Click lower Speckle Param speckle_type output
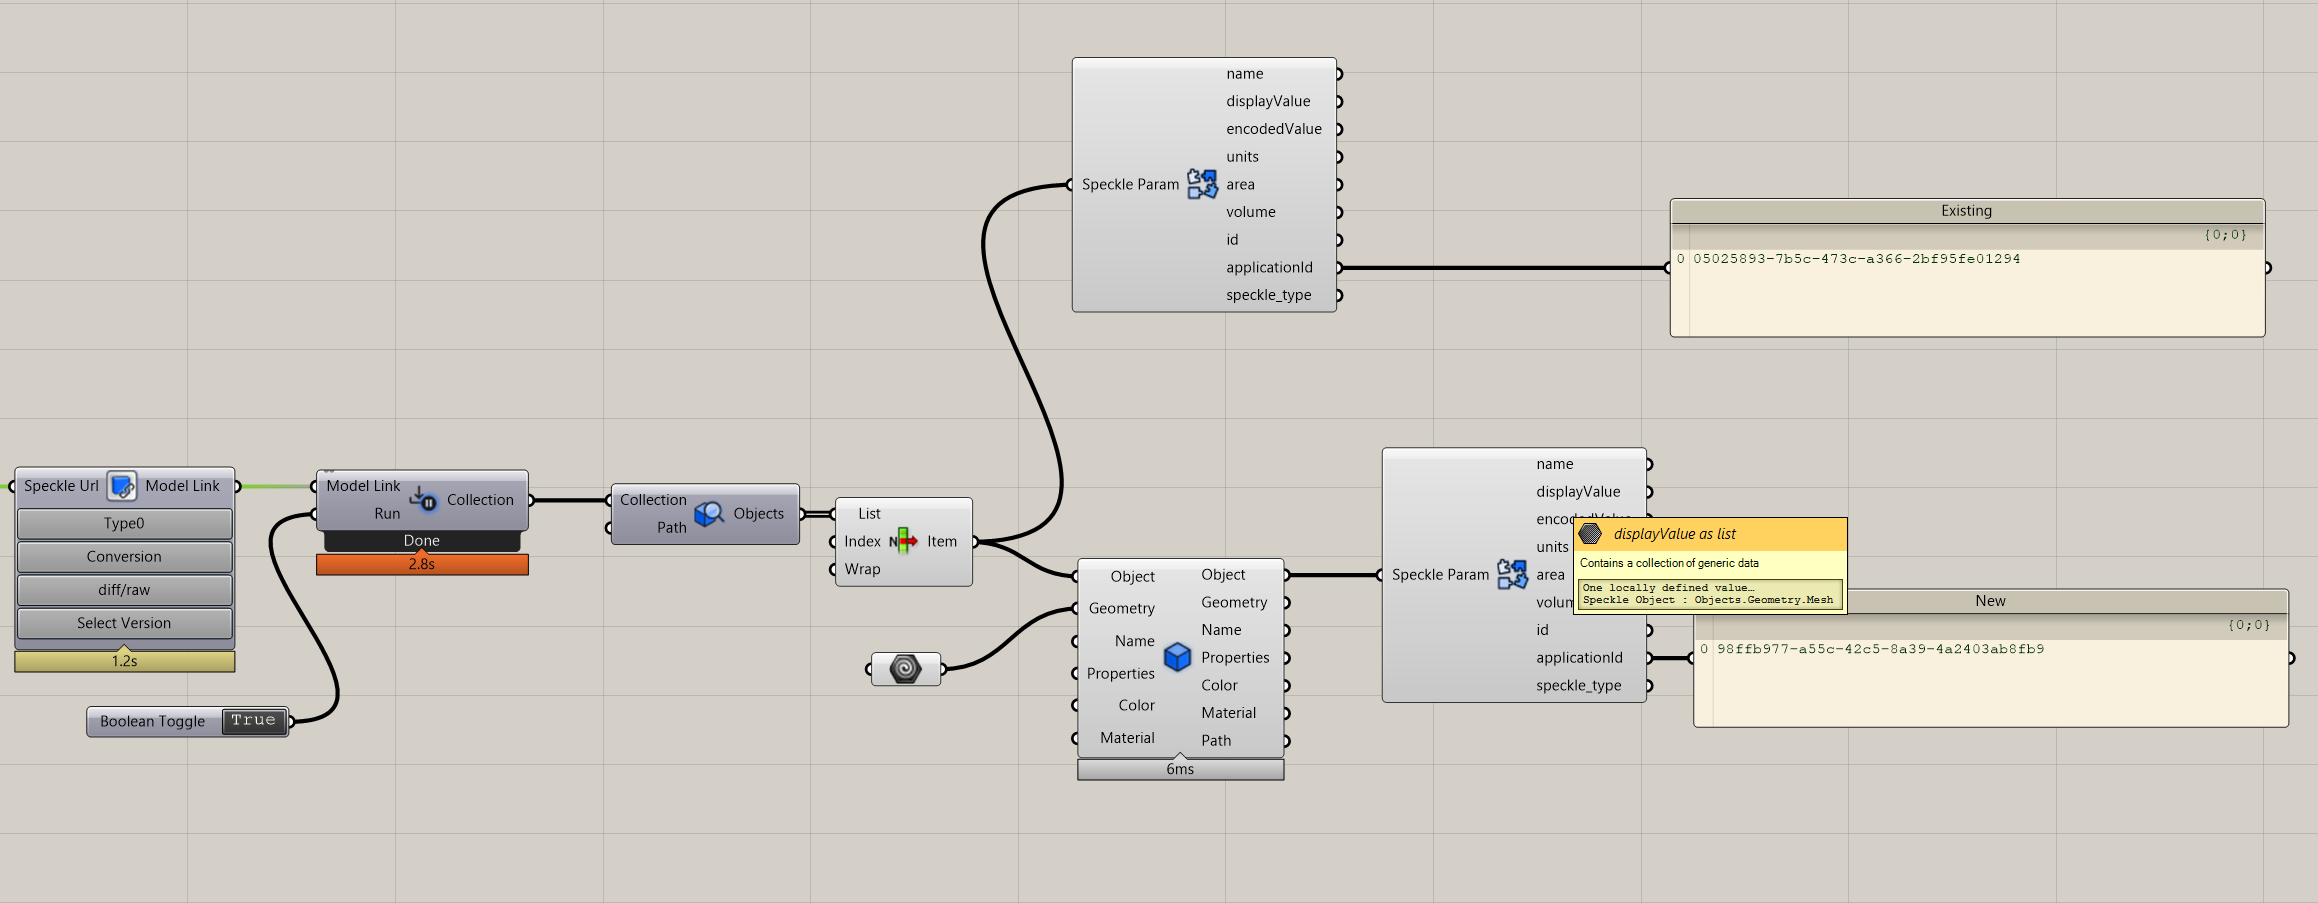Viewport: 2318px width, 903px height. point(1578,685)
